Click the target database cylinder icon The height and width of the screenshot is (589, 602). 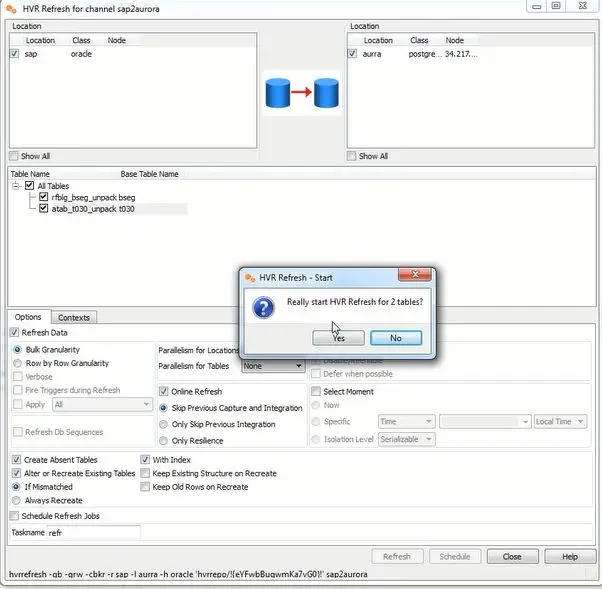click(326, 93)
